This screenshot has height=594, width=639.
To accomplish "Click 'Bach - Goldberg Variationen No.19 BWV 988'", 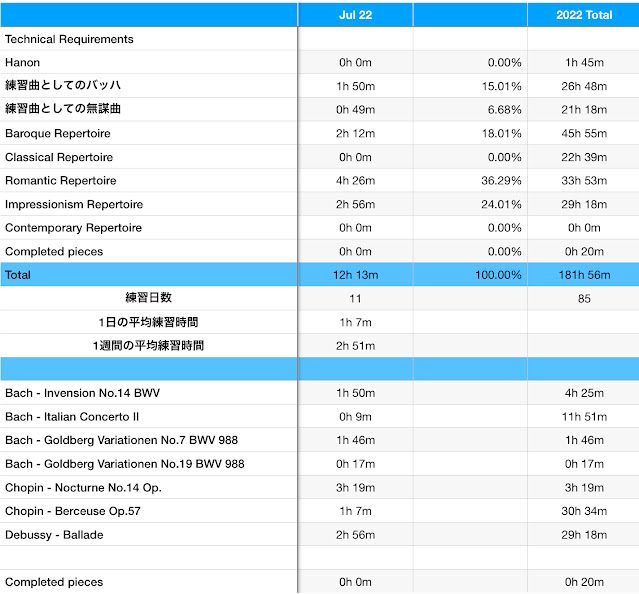I will (125, 464).
